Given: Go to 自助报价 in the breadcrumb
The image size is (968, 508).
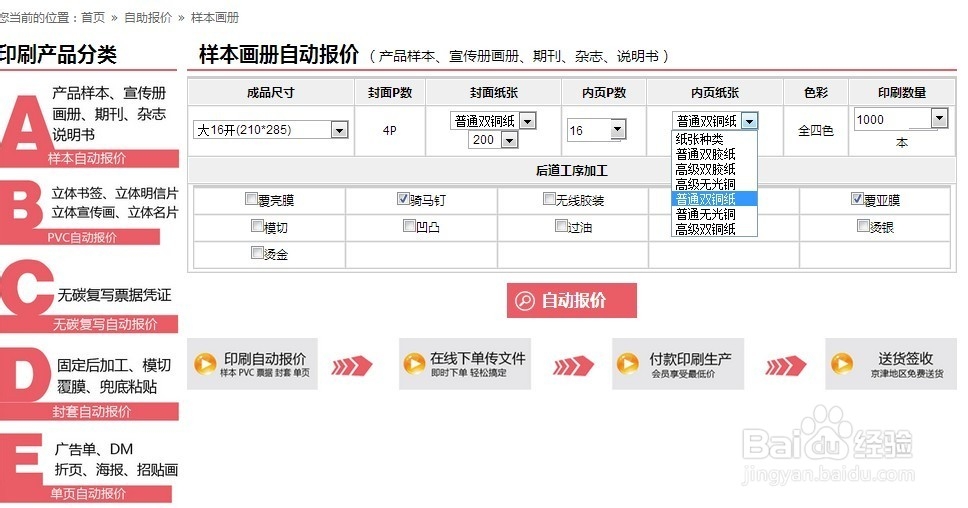Looking at the screenshot, I should 148,18.
